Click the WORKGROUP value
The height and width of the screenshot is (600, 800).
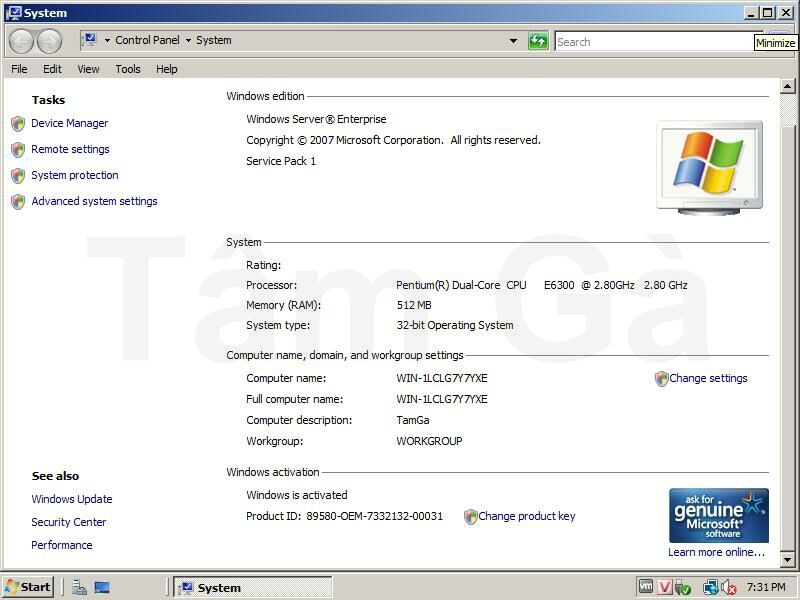(x=429, y=441)
